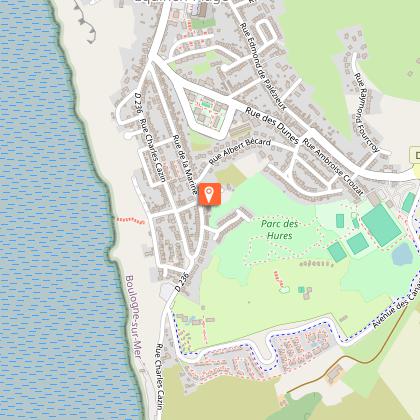Select the Rue Edmond de Palézieux label
This screenshot has width=420, height=420.
(x=263, y=66)
